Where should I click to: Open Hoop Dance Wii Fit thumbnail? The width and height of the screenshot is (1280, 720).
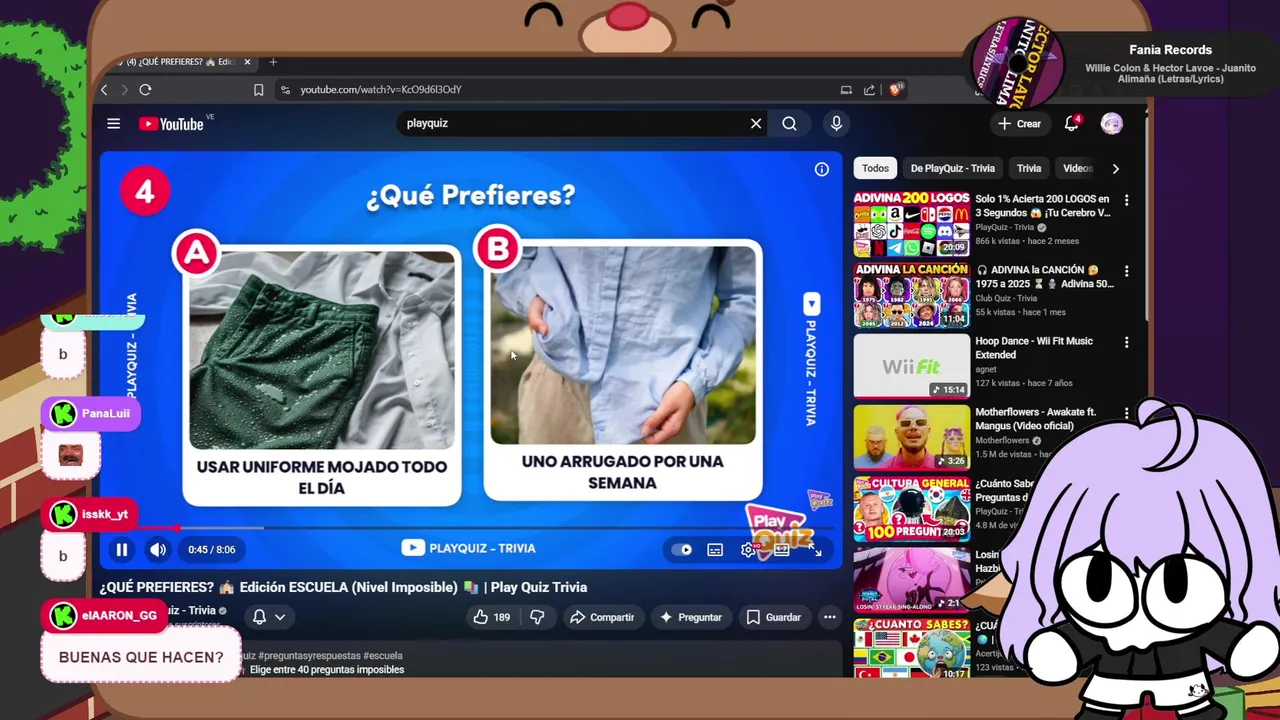click(911, 366)
